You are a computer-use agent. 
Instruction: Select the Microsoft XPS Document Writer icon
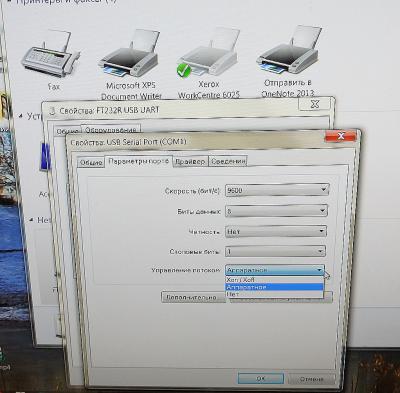pos(128,54)
